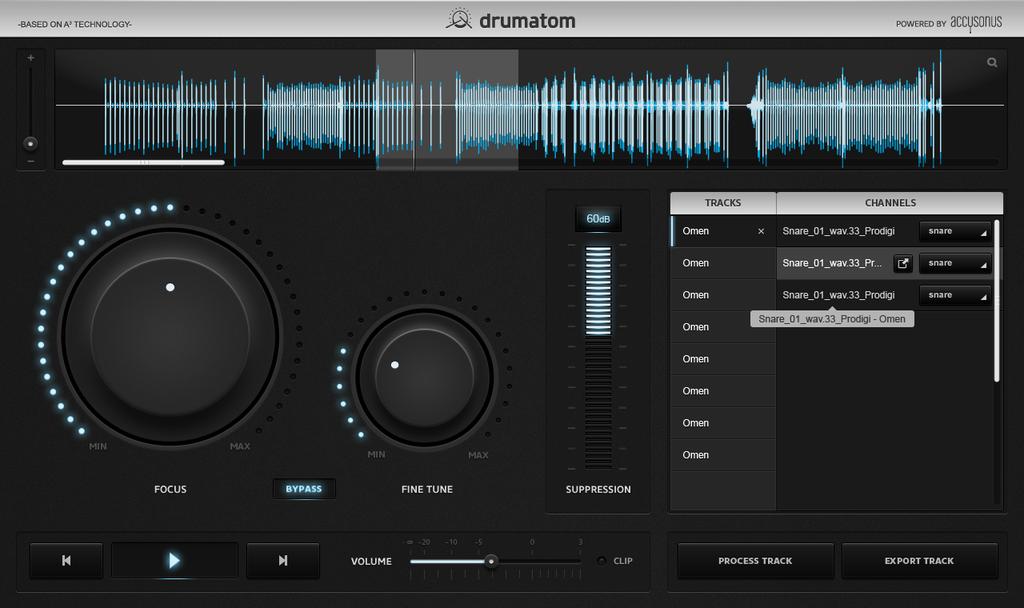Click the large FOCUS knob
This screenshot has width=1024, height=608.
[170, 336]
